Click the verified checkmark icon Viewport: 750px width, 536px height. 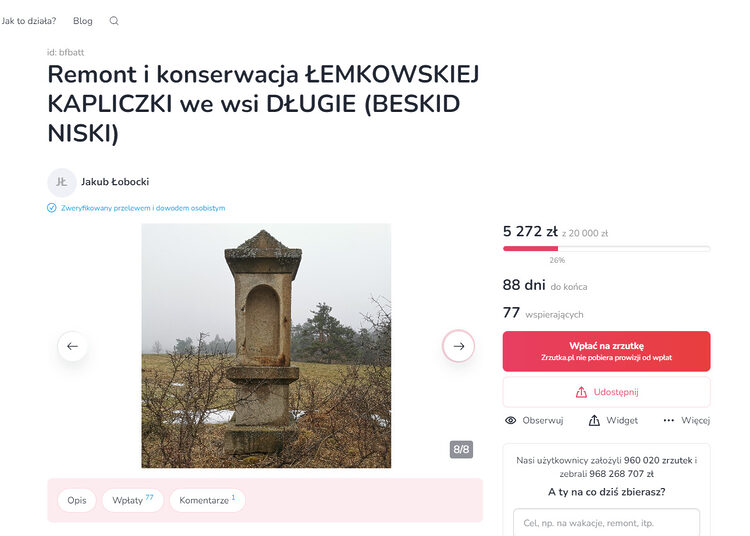(52, 208)
